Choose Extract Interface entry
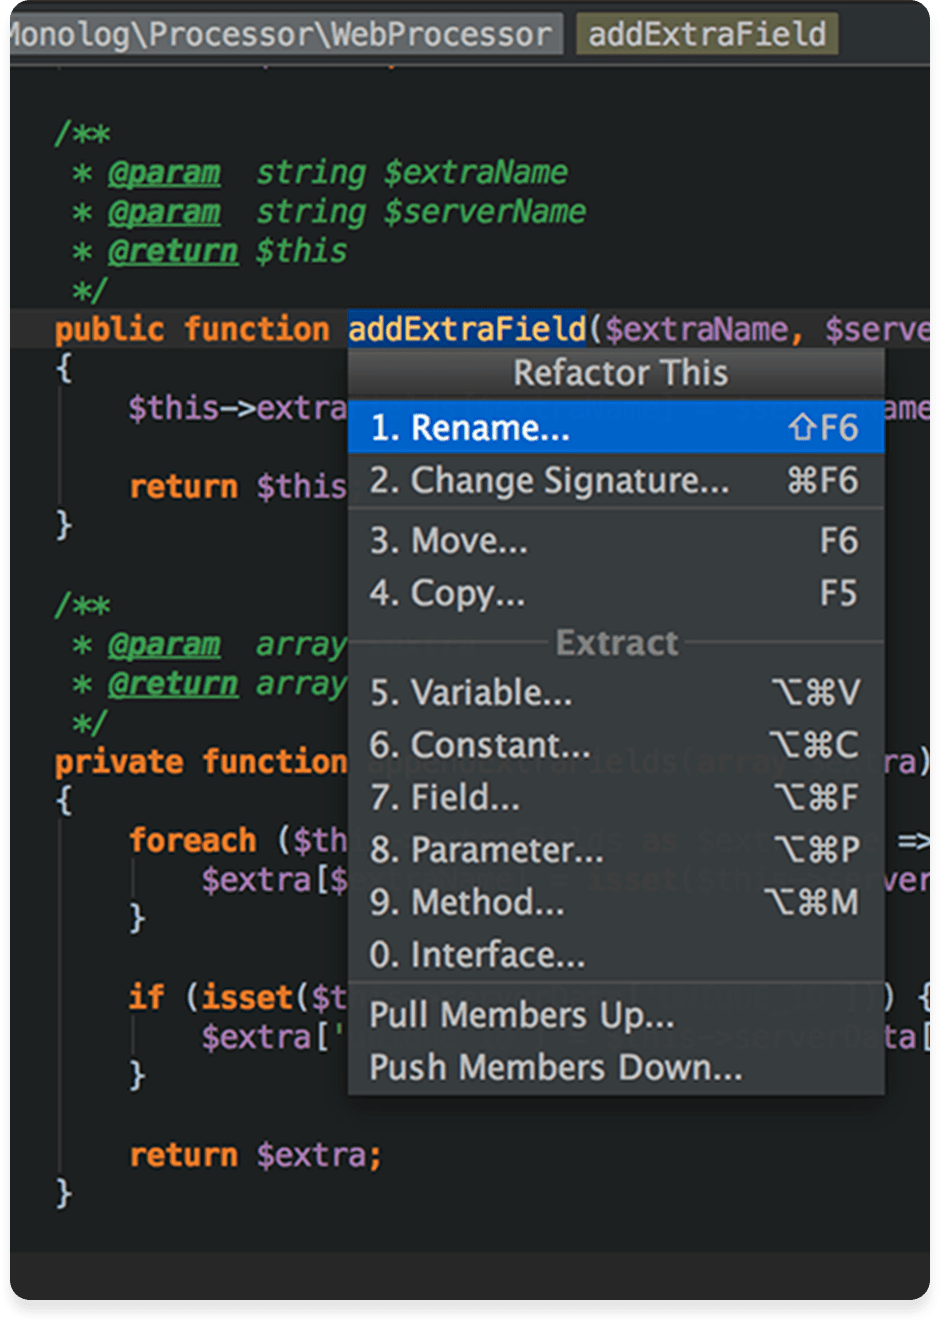Screen dimensions: 940x1322 click(616, 955)
